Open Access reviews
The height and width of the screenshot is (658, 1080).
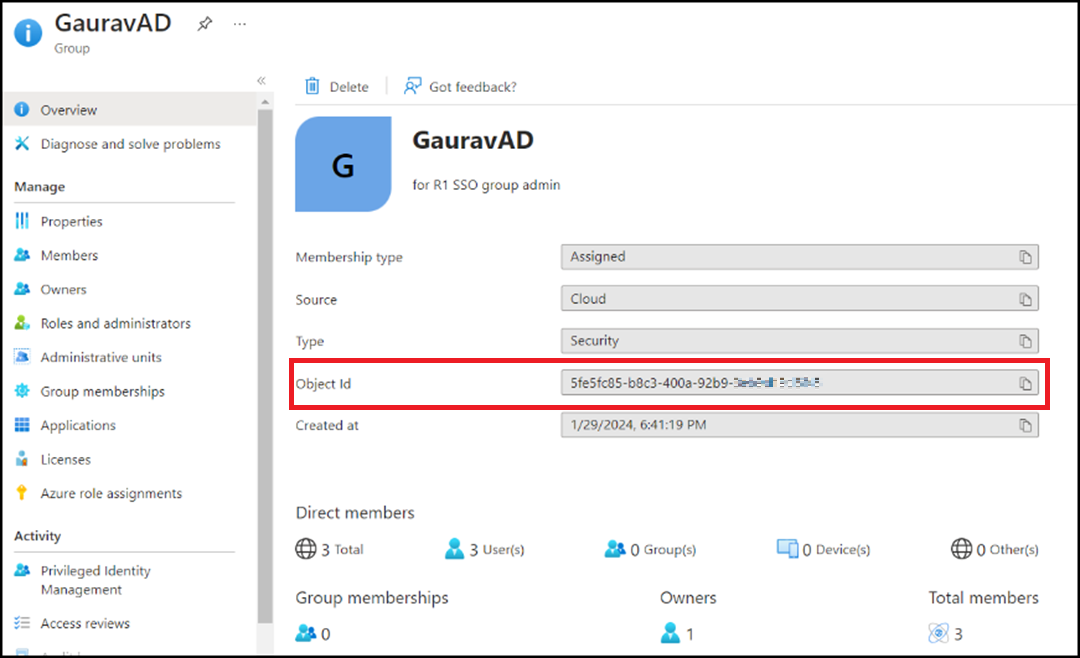tap(85, 624)
